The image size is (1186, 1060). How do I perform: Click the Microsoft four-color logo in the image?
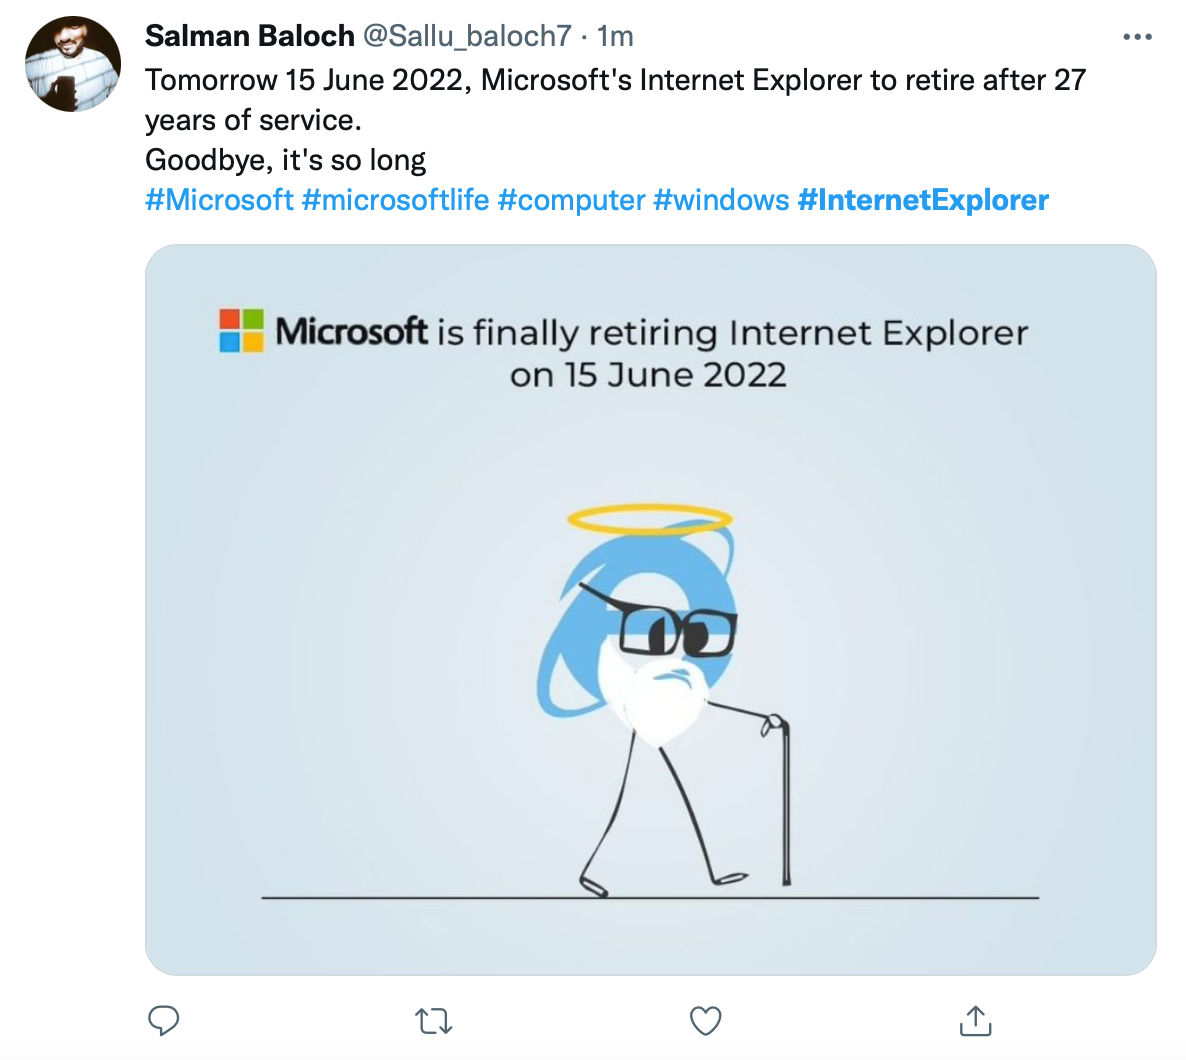[x=241, y=330]
